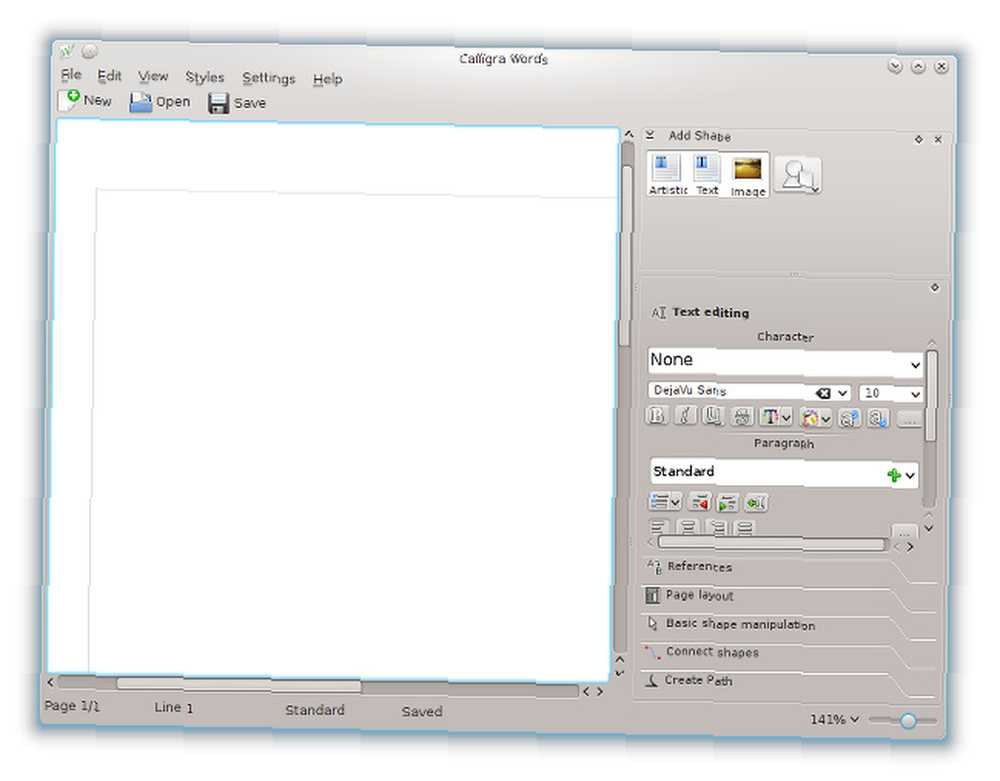Open the File menu
The image size is (1000, 781).
click(x=71, y=75)
